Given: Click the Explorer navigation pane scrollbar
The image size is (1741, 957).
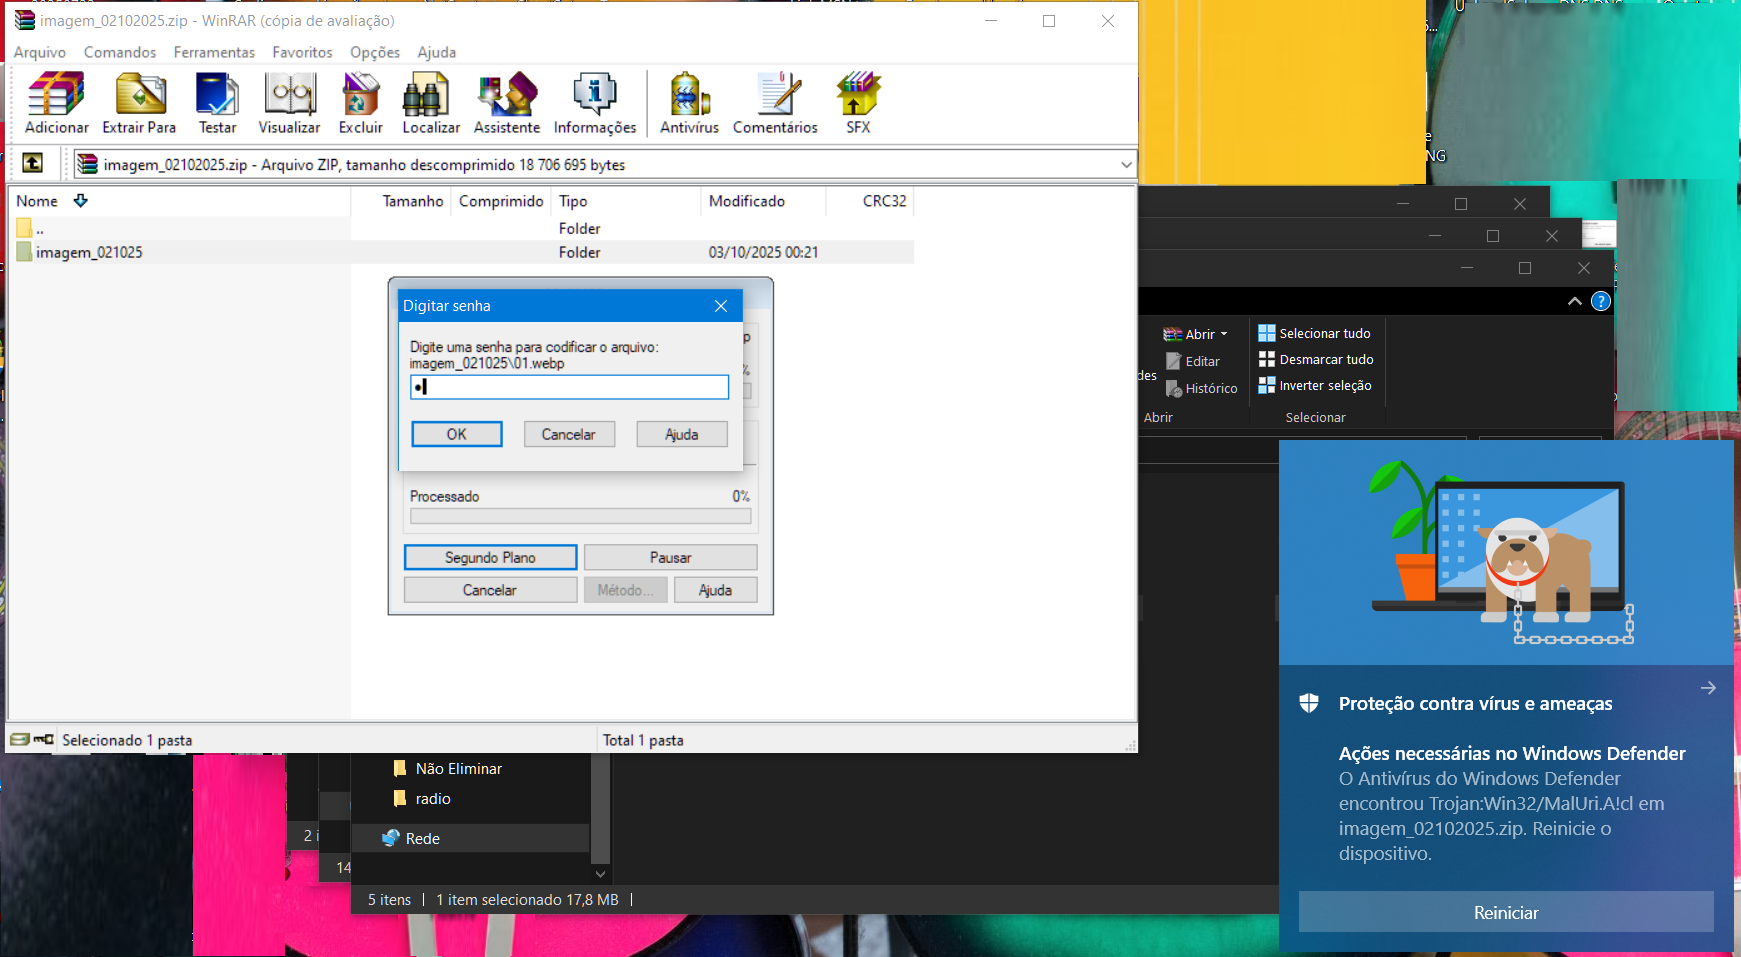Looking at the screenshot, I should 600,810.
